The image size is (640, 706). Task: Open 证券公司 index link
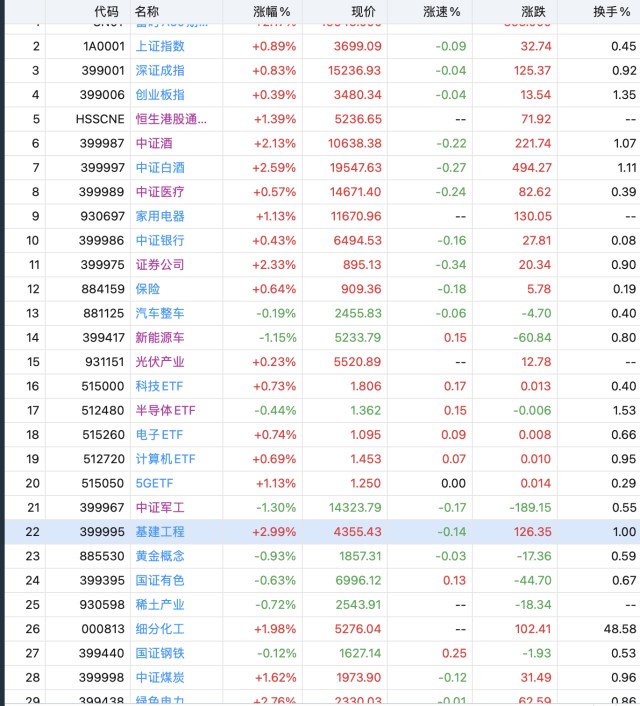click(x=160, y=265)
